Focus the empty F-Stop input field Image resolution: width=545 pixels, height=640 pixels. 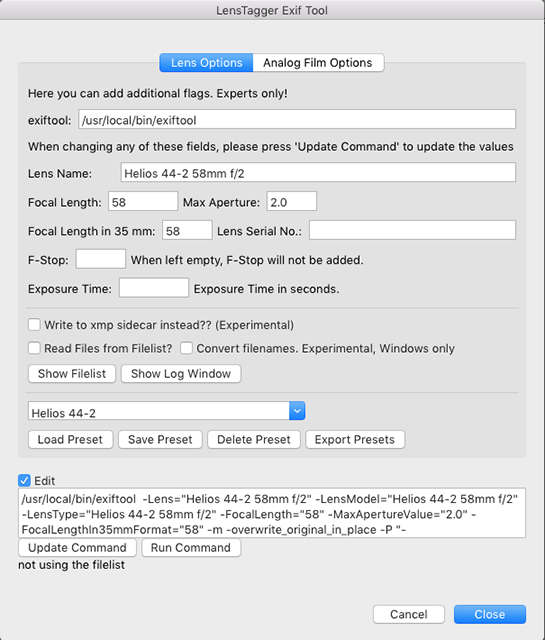[101, 259]
